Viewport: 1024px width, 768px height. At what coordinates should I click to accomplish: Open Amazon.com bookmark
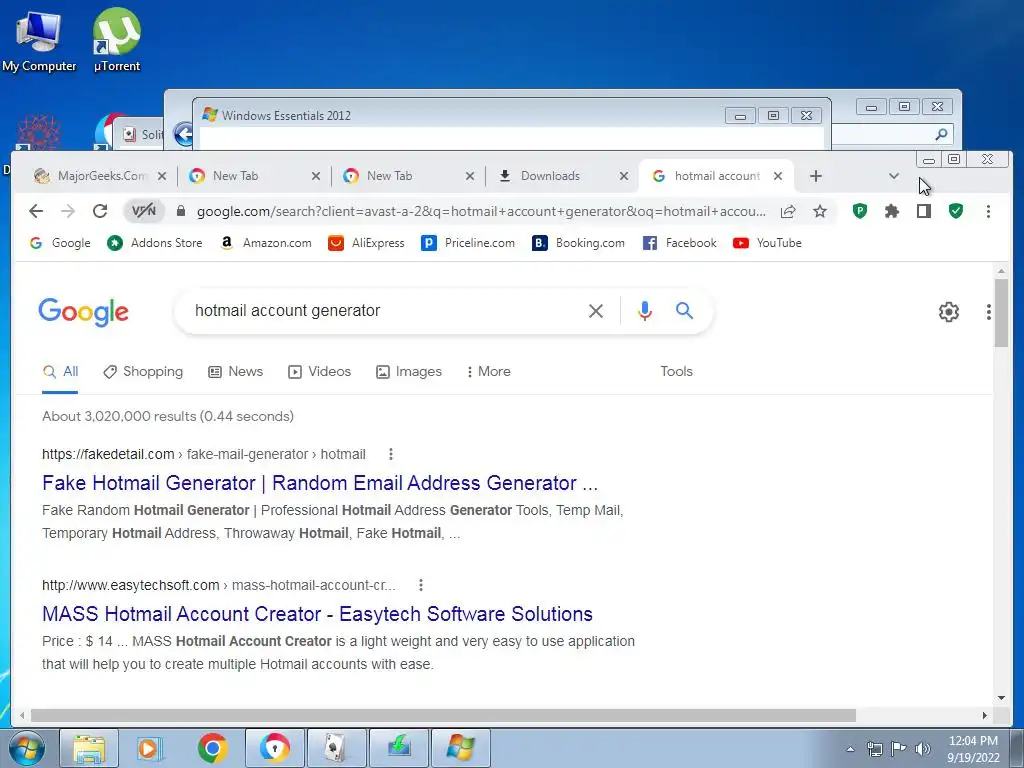[266, 243]
